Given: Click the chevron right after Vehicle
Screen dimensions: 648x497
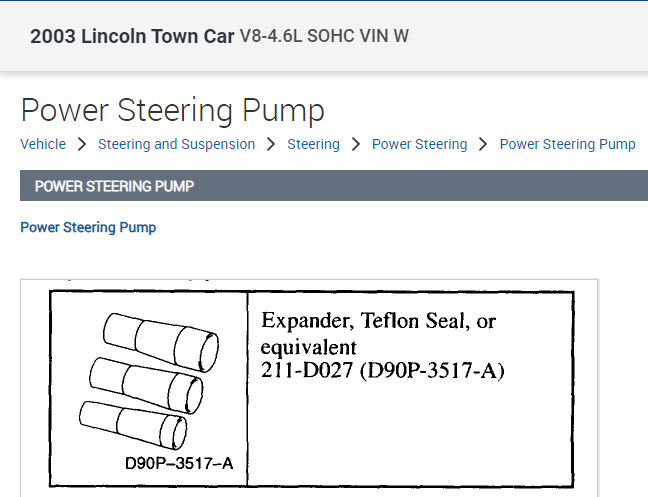Looking at the screenshot, I should [x=82, y=144].
